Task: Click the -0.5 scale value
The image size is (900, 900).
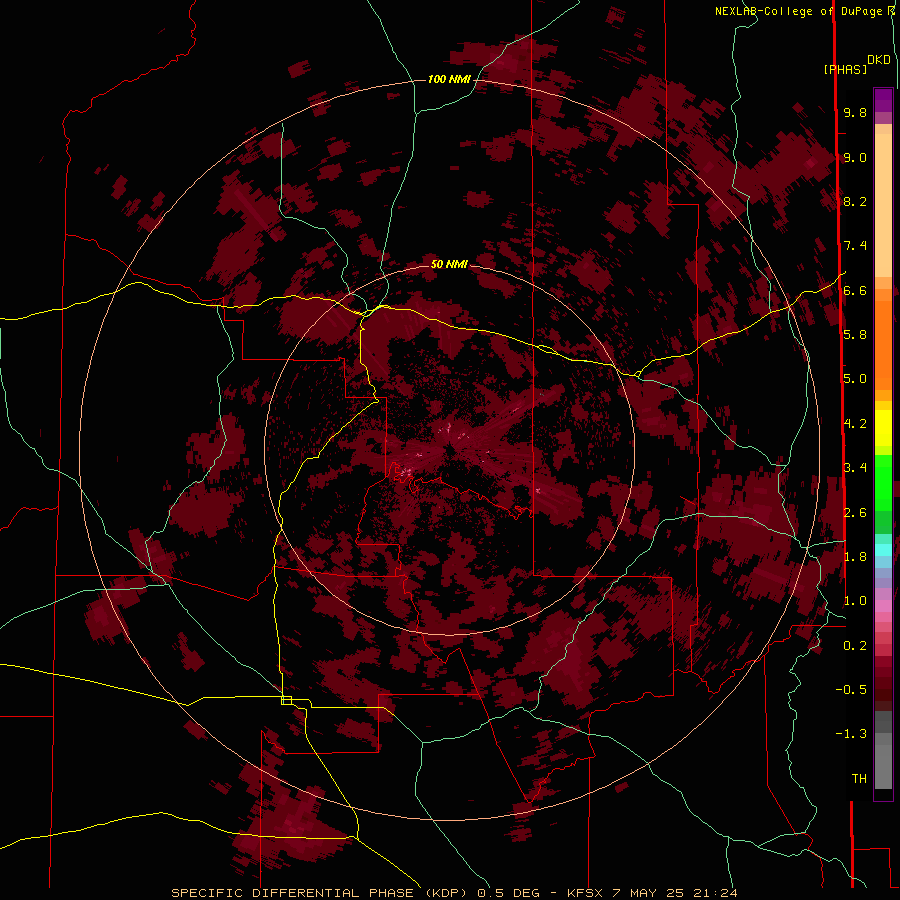Action: coord(851,690)
